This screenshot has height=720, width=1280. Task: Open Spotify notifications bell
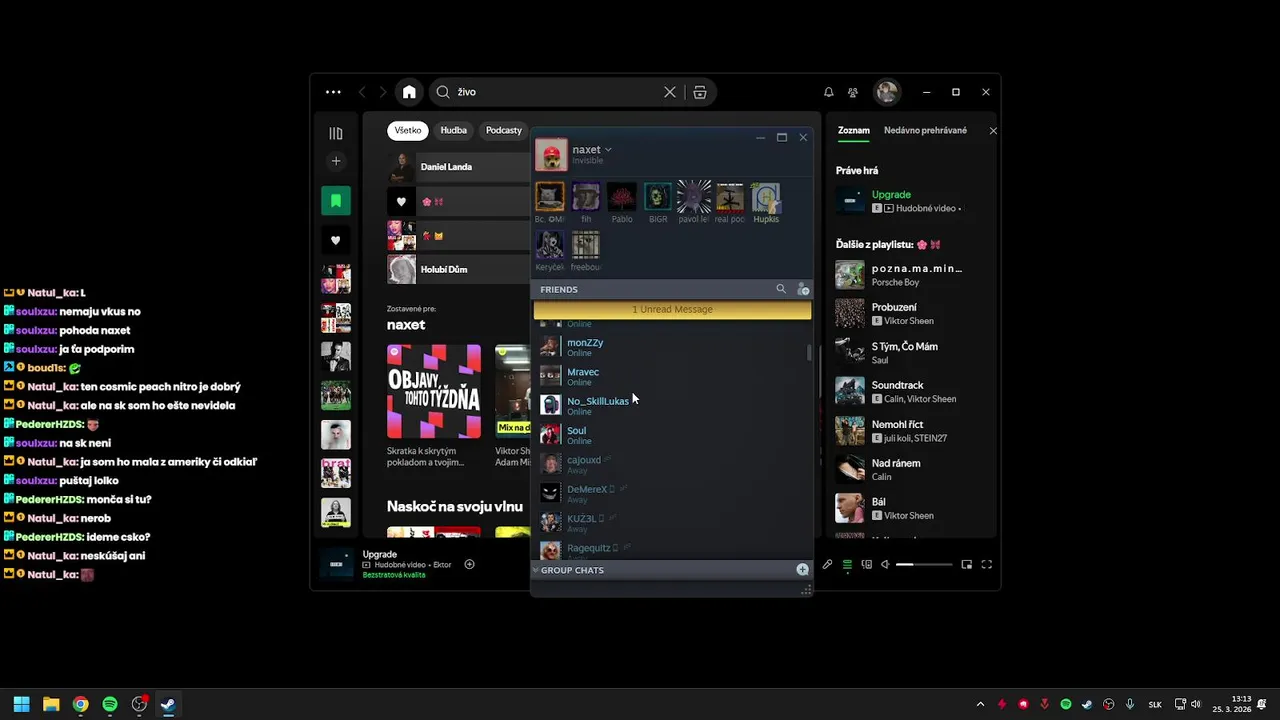point(828,92)
